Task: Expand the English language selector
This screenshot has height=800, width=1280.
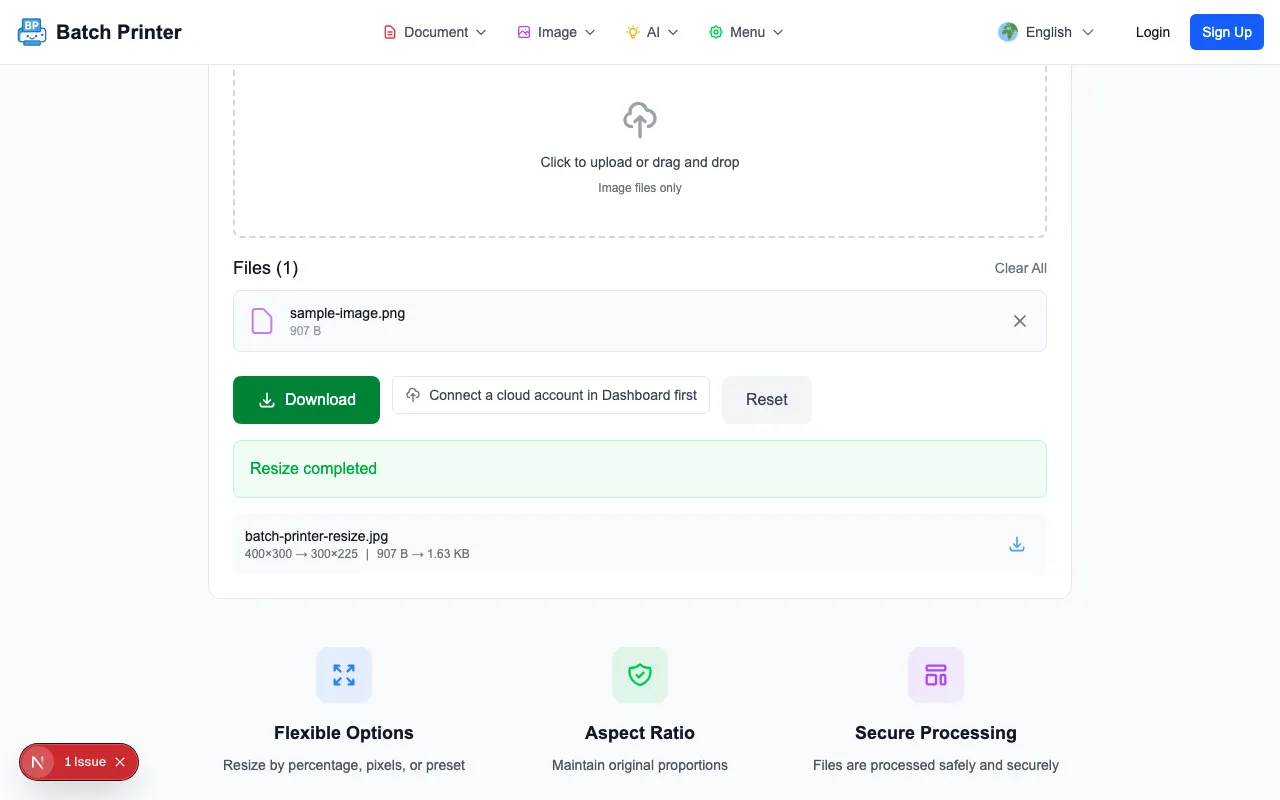Action: 1046,32
